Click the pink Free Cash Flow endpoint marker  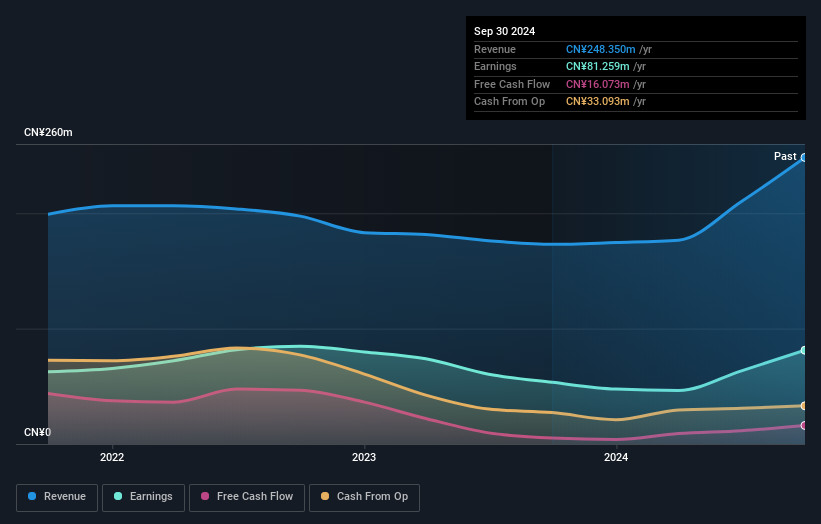pyautogui.click(x=803, y=426)
